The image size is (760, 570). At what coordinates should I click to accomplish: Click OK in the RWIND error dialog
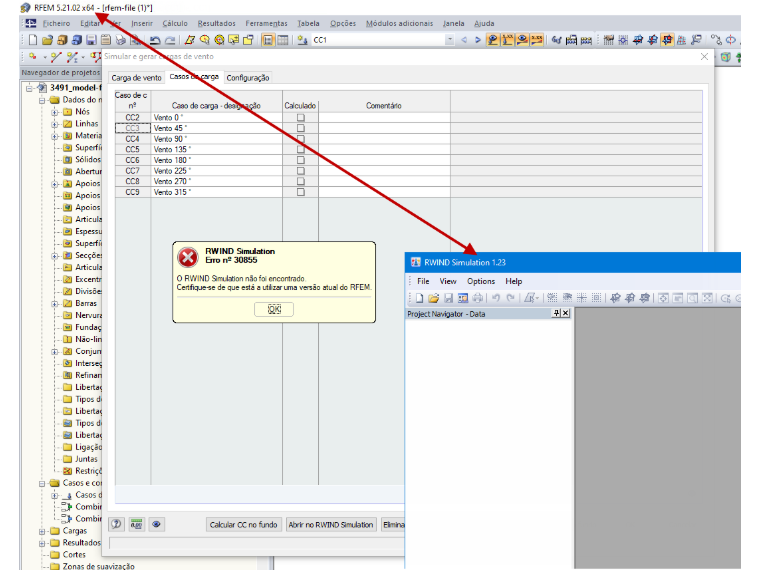(274, 309)
